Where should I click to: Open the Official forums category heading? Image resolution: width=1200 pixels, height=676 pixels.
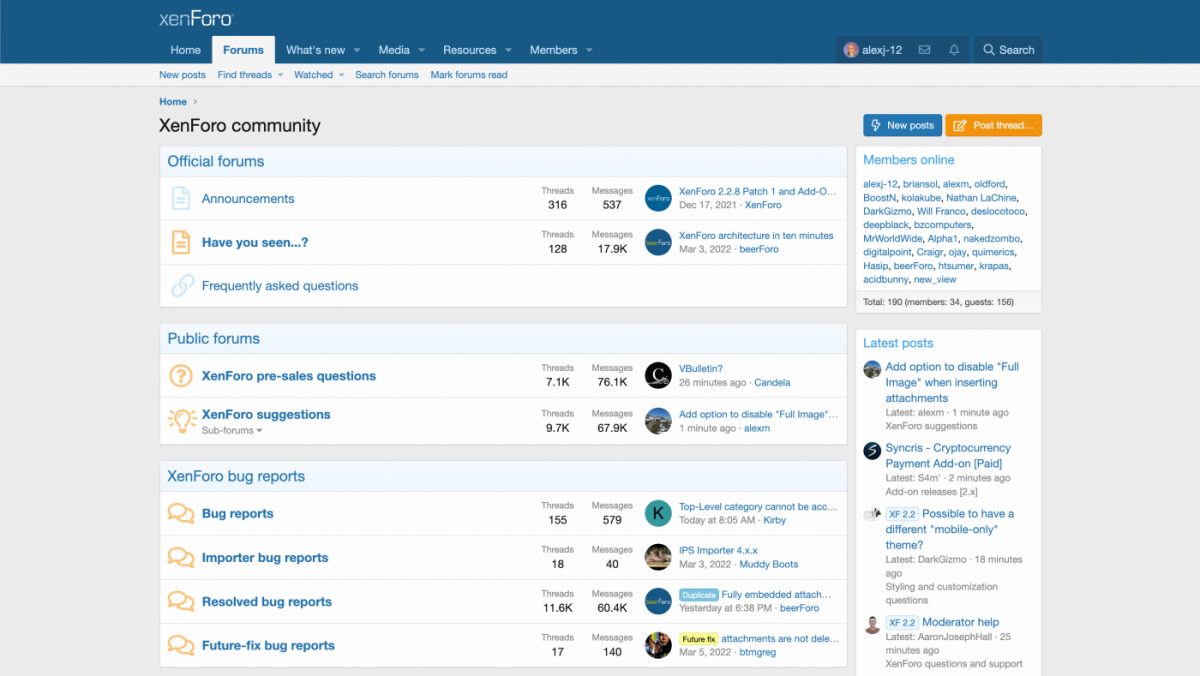pos(216,161)
